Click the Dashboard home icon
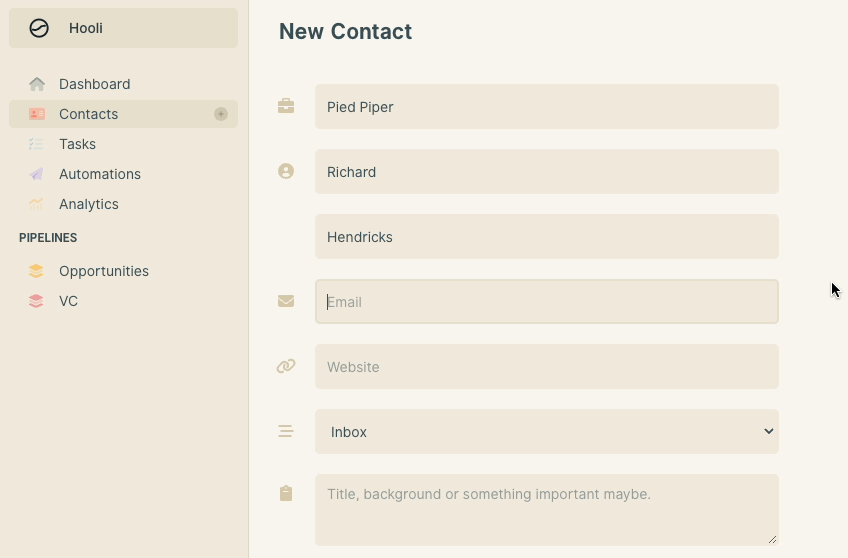This screenshot has width=848, height=558. point(37,84)
